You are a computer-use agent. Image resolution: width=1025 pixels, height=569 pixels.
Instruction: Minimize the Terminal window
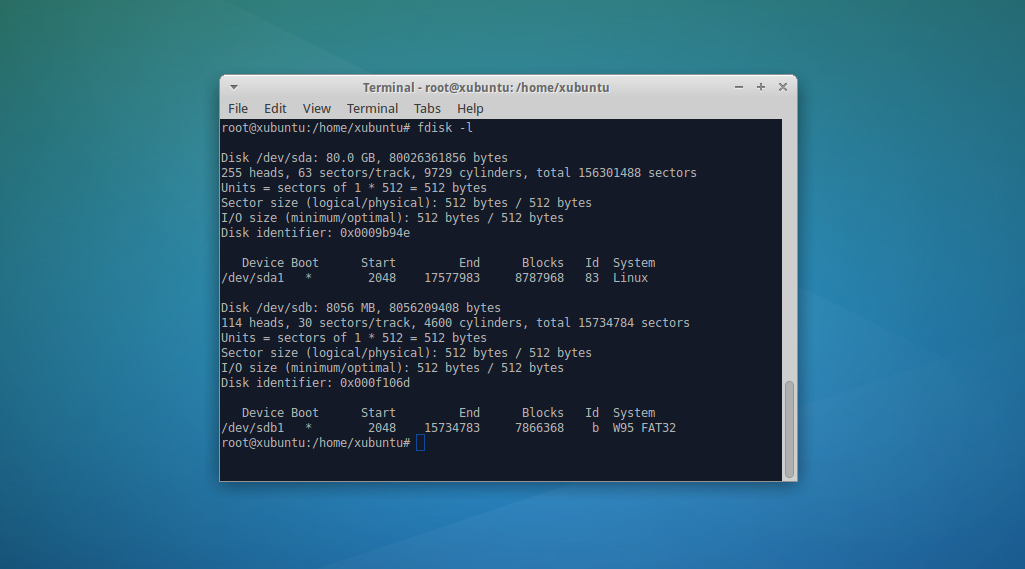coord(739,87)
